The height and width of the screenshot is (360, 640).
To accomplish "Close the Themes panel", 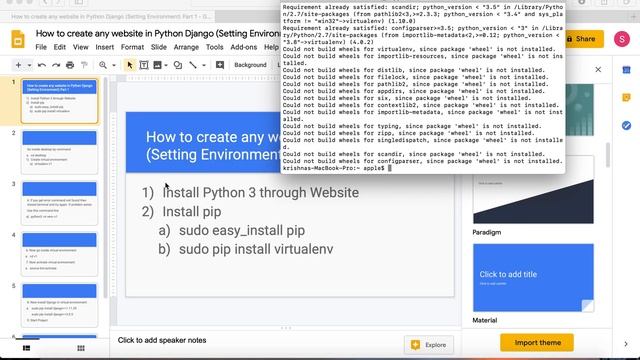I will coord(598,70).
